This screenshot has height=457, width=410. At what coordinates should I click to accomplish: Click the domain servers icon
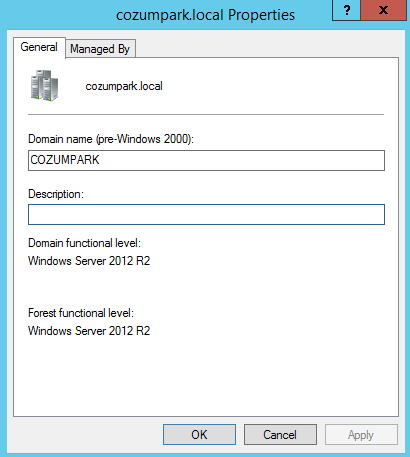click(x=44, y=85)
